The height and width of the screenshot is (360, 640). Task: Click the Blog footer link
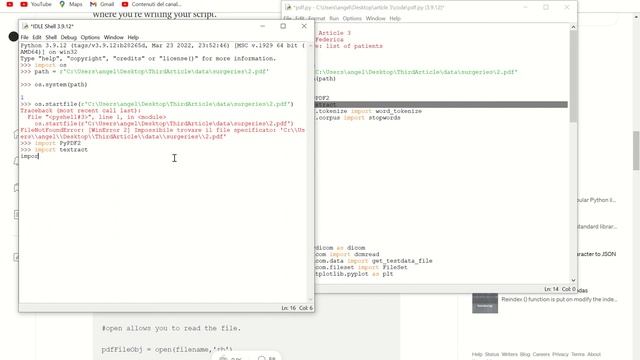point(525,354)
